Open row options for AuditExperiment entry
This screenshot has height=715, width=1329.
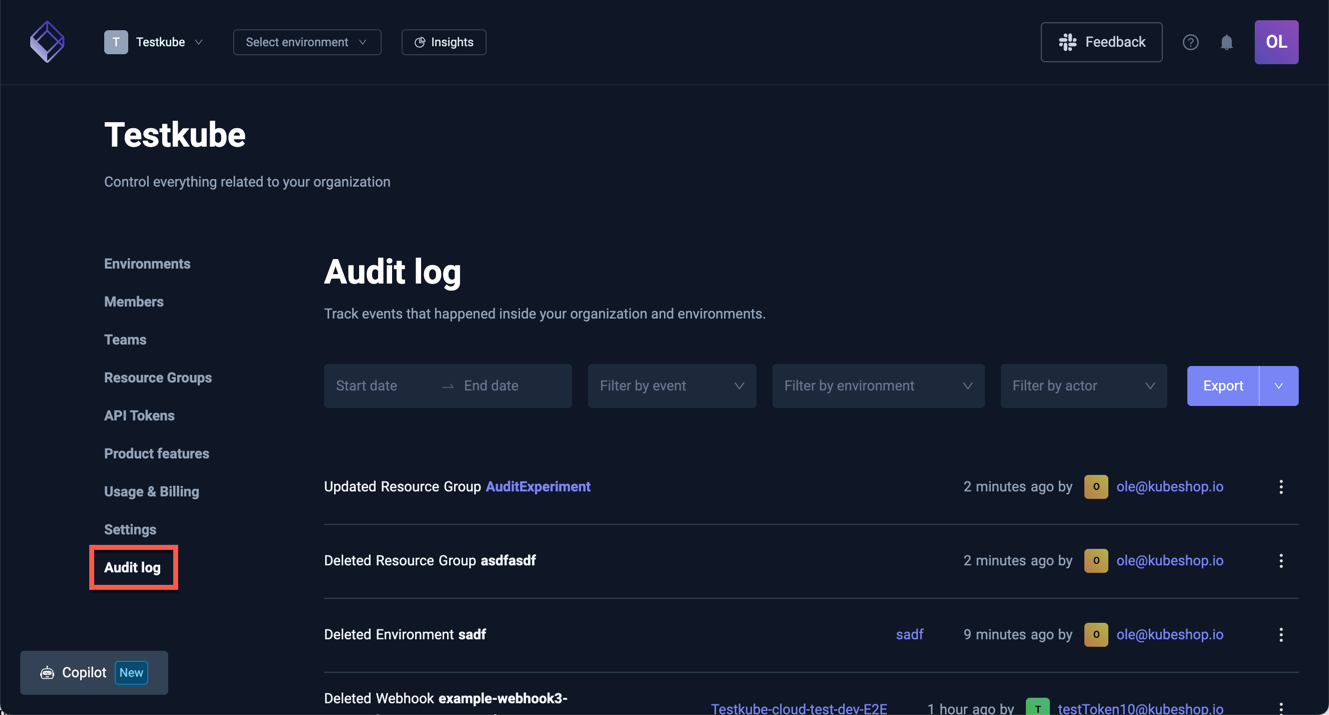(x=1281, y=486)
